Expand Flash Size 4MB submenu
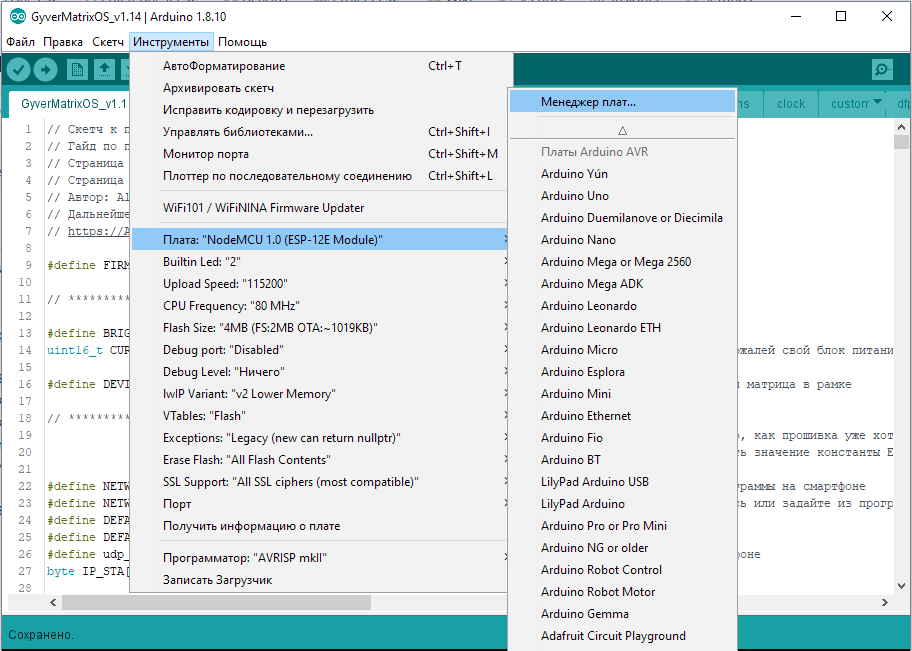The image size is (912, 651). point(320,328)
